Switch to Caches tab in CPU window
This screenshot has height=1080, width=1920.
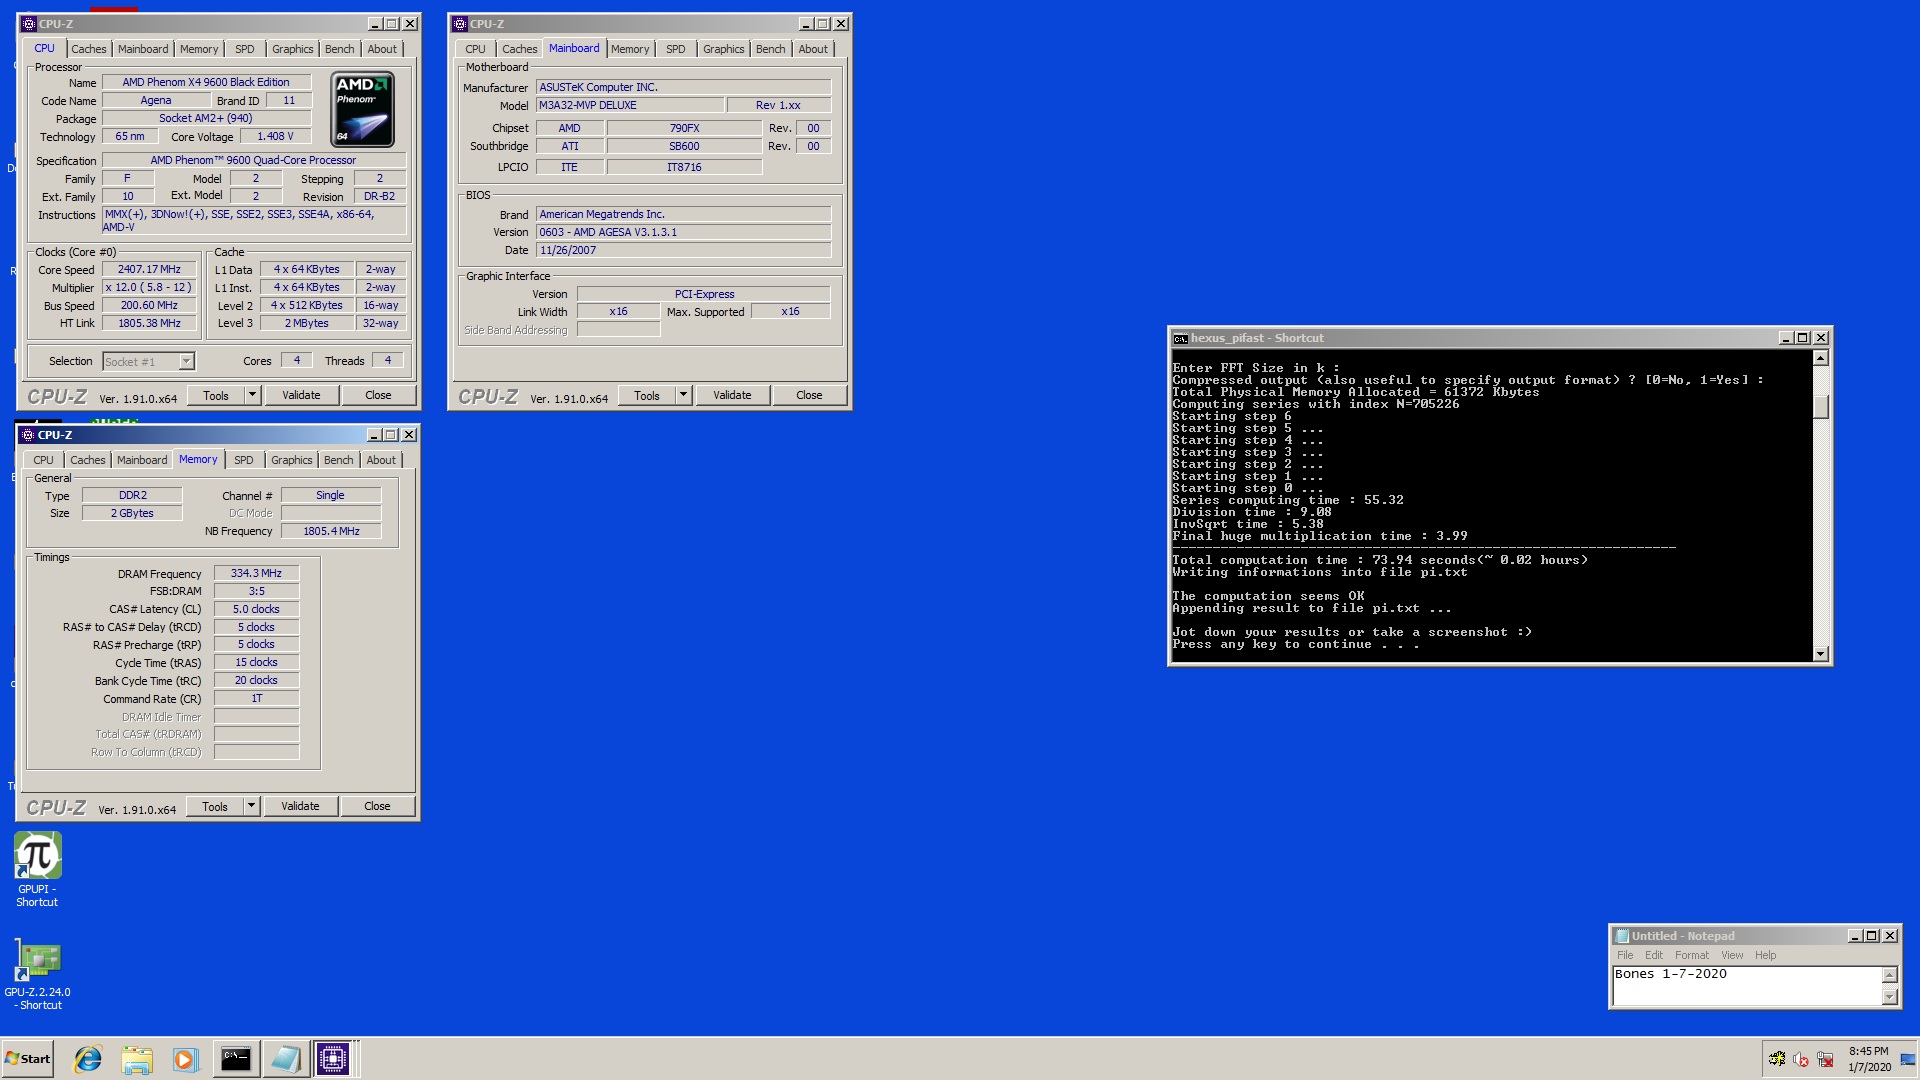(x=88, y=49)
